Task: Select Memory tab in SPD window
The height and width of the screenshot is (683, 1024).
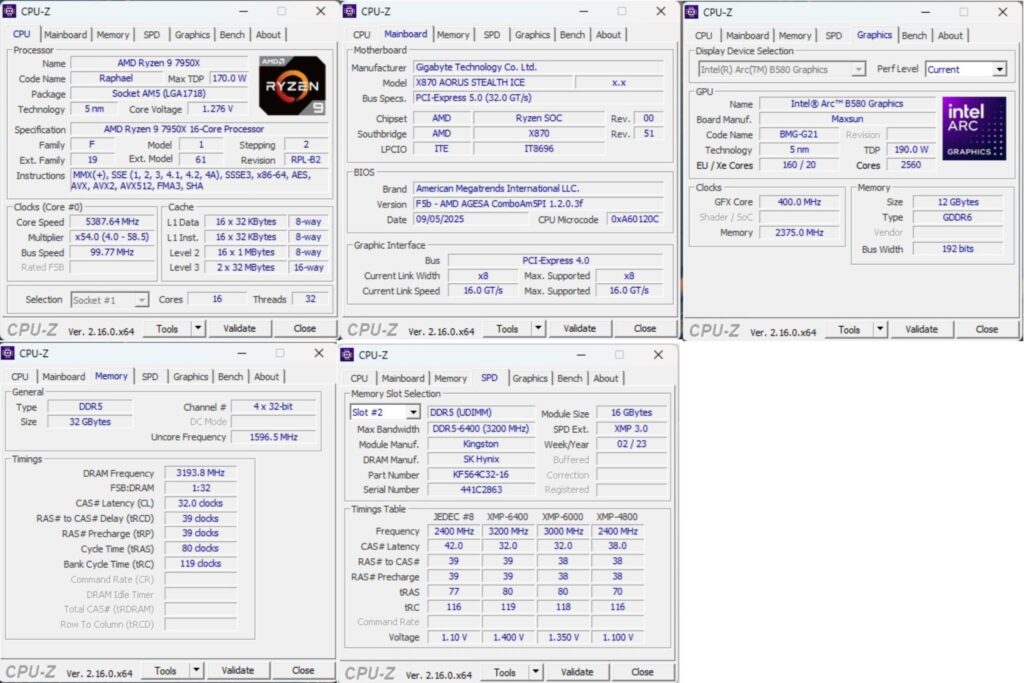Action: [x=450, y=378]
